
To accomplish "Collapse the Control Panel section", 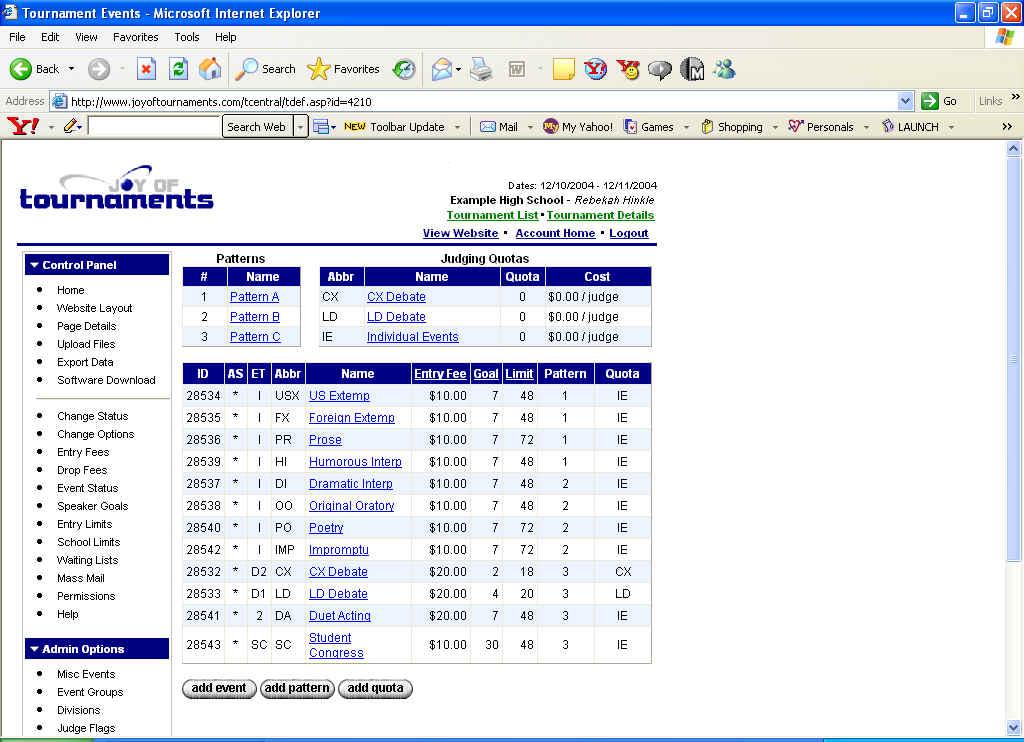I will [x=34, y=265].
